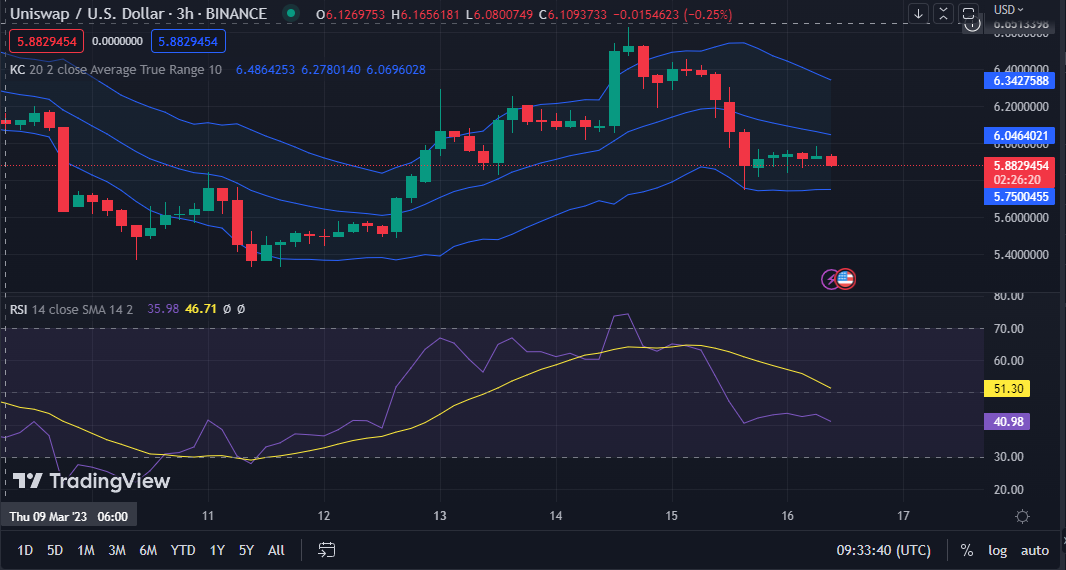Click the go to date icon
Viewport: 1066px width, 570px height.
click(326, 550)
